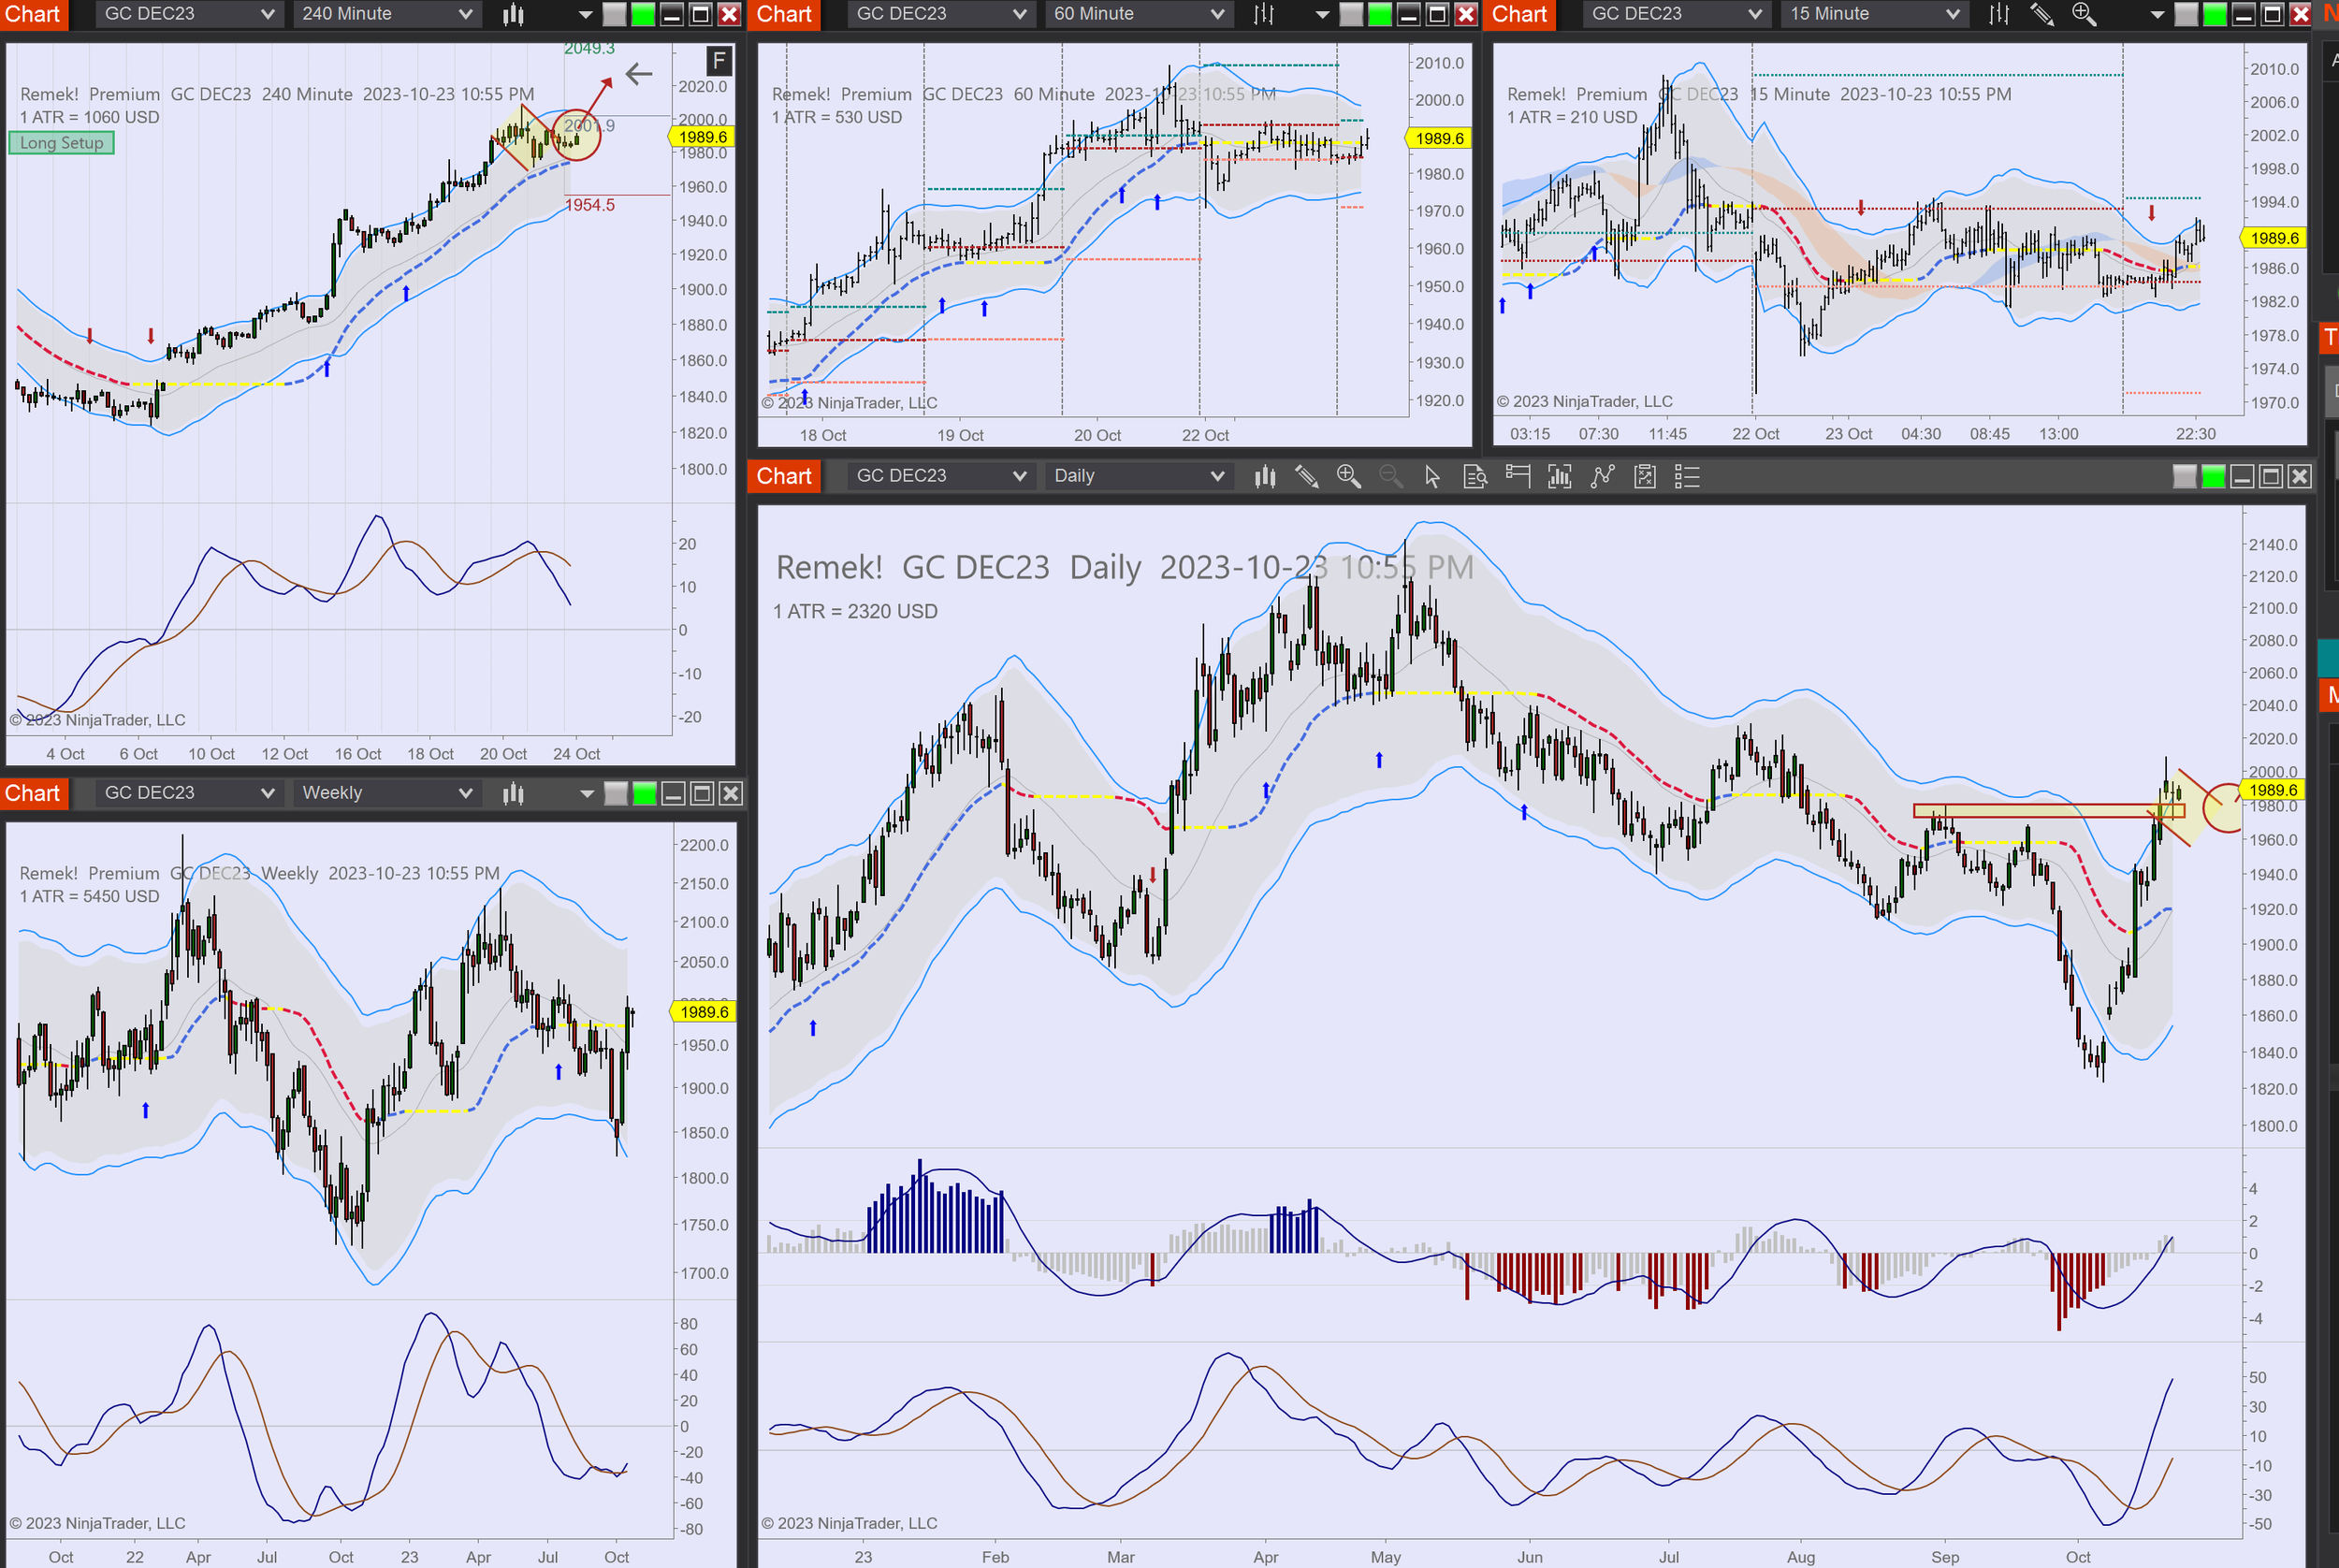This screenshot has height=1568, width=2339.
Task: Select cursor pointer tool in Daily chart
Action: click(x=1432, y=477)
